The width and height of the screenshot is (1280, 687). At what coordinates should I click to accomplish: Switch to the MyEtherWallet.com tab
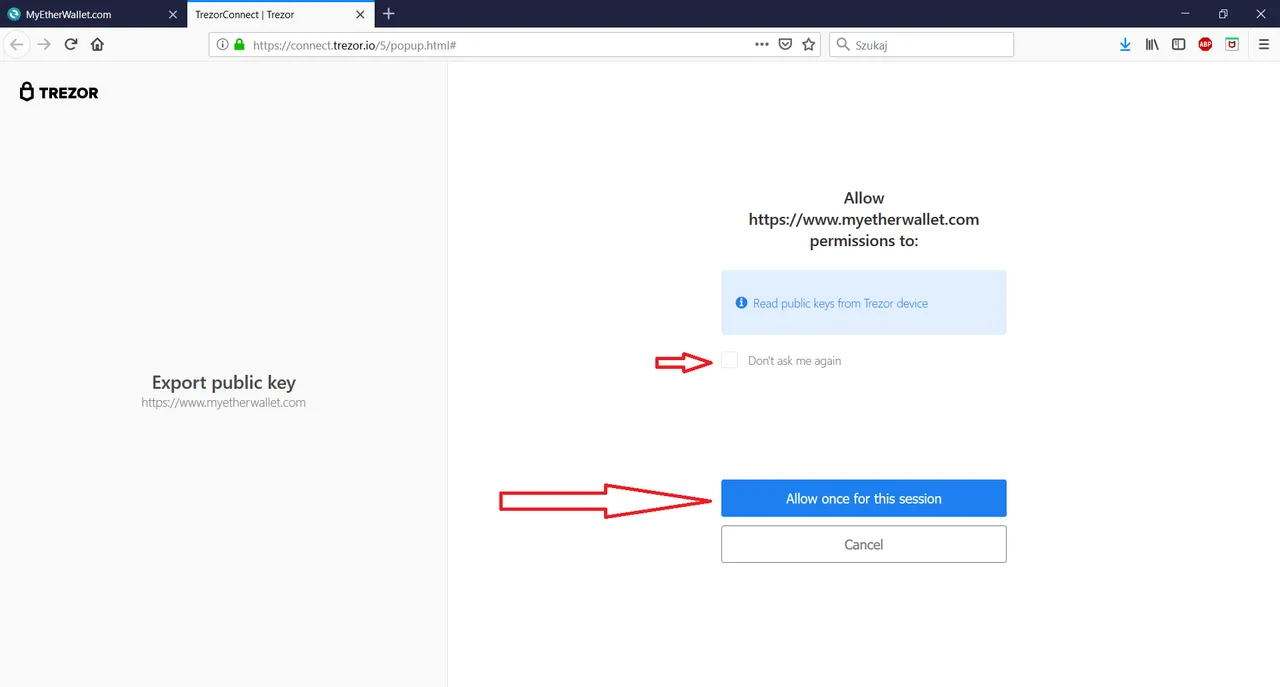[x=93, y=14]
